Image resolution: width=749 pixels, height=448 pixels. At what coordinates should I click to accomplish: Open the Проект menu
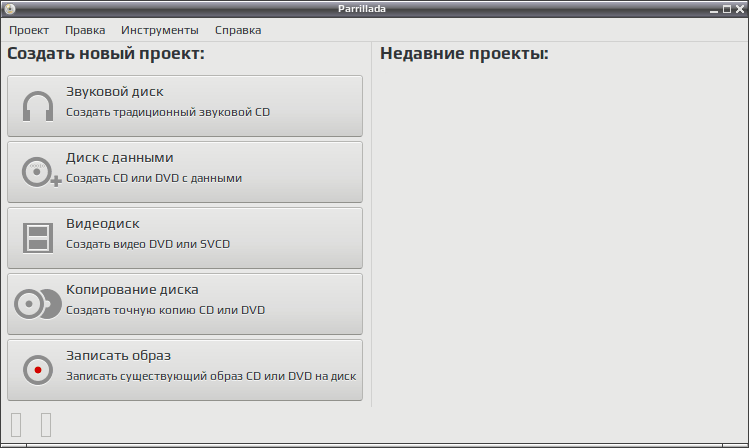click(29, 30)
